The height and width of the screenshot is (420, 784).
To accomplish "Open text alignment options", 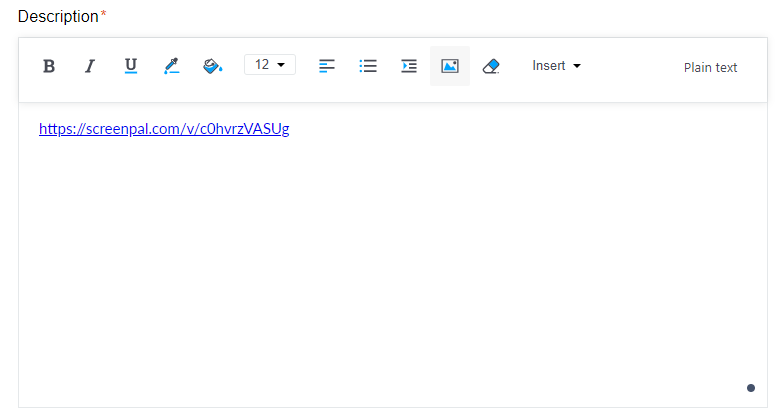I will click(x=326, y=66).
